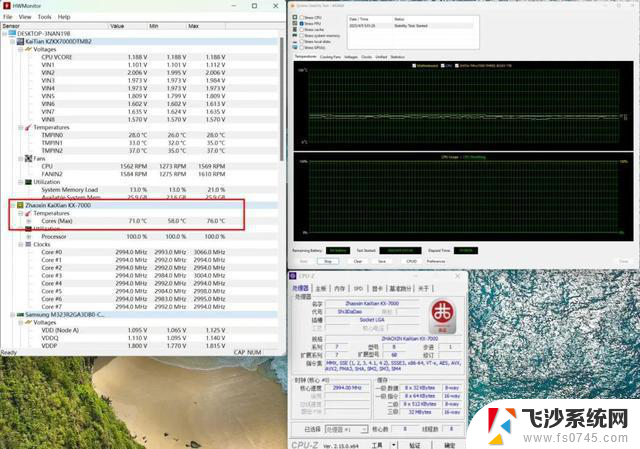Click the Clocks icon under KX-7000
This screenshot has height=449, width=640.
coord(28,244)
